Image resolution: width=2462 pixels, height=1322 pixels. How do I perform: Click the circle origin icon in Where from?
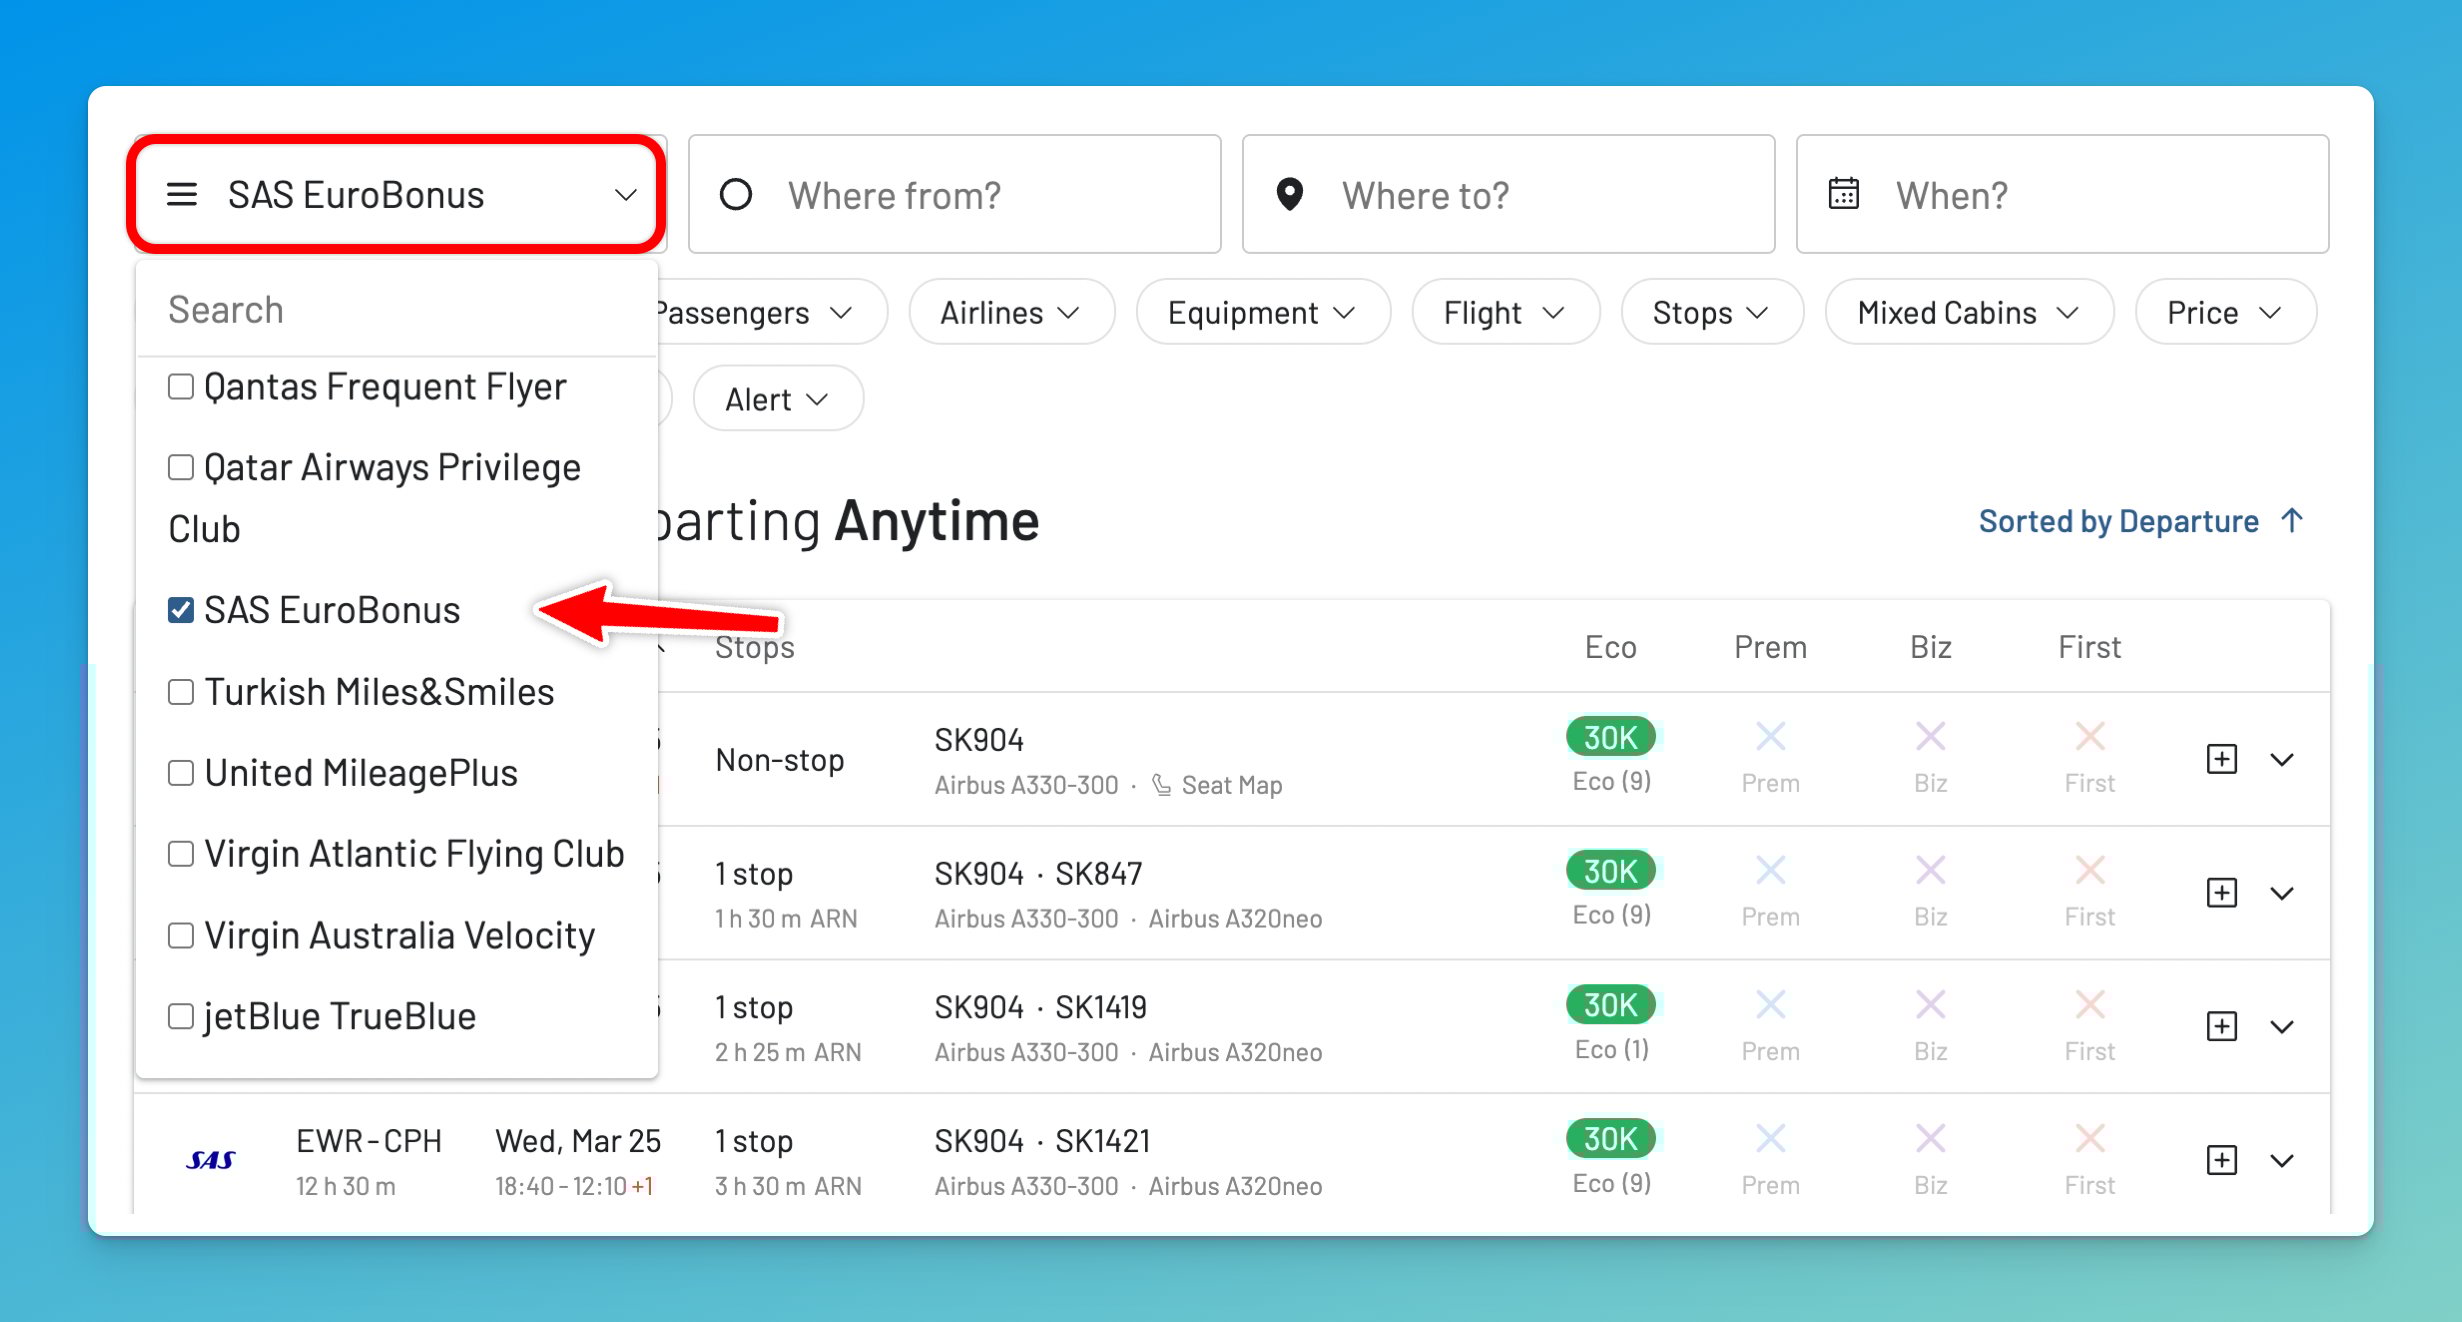[x=736, y=194]
